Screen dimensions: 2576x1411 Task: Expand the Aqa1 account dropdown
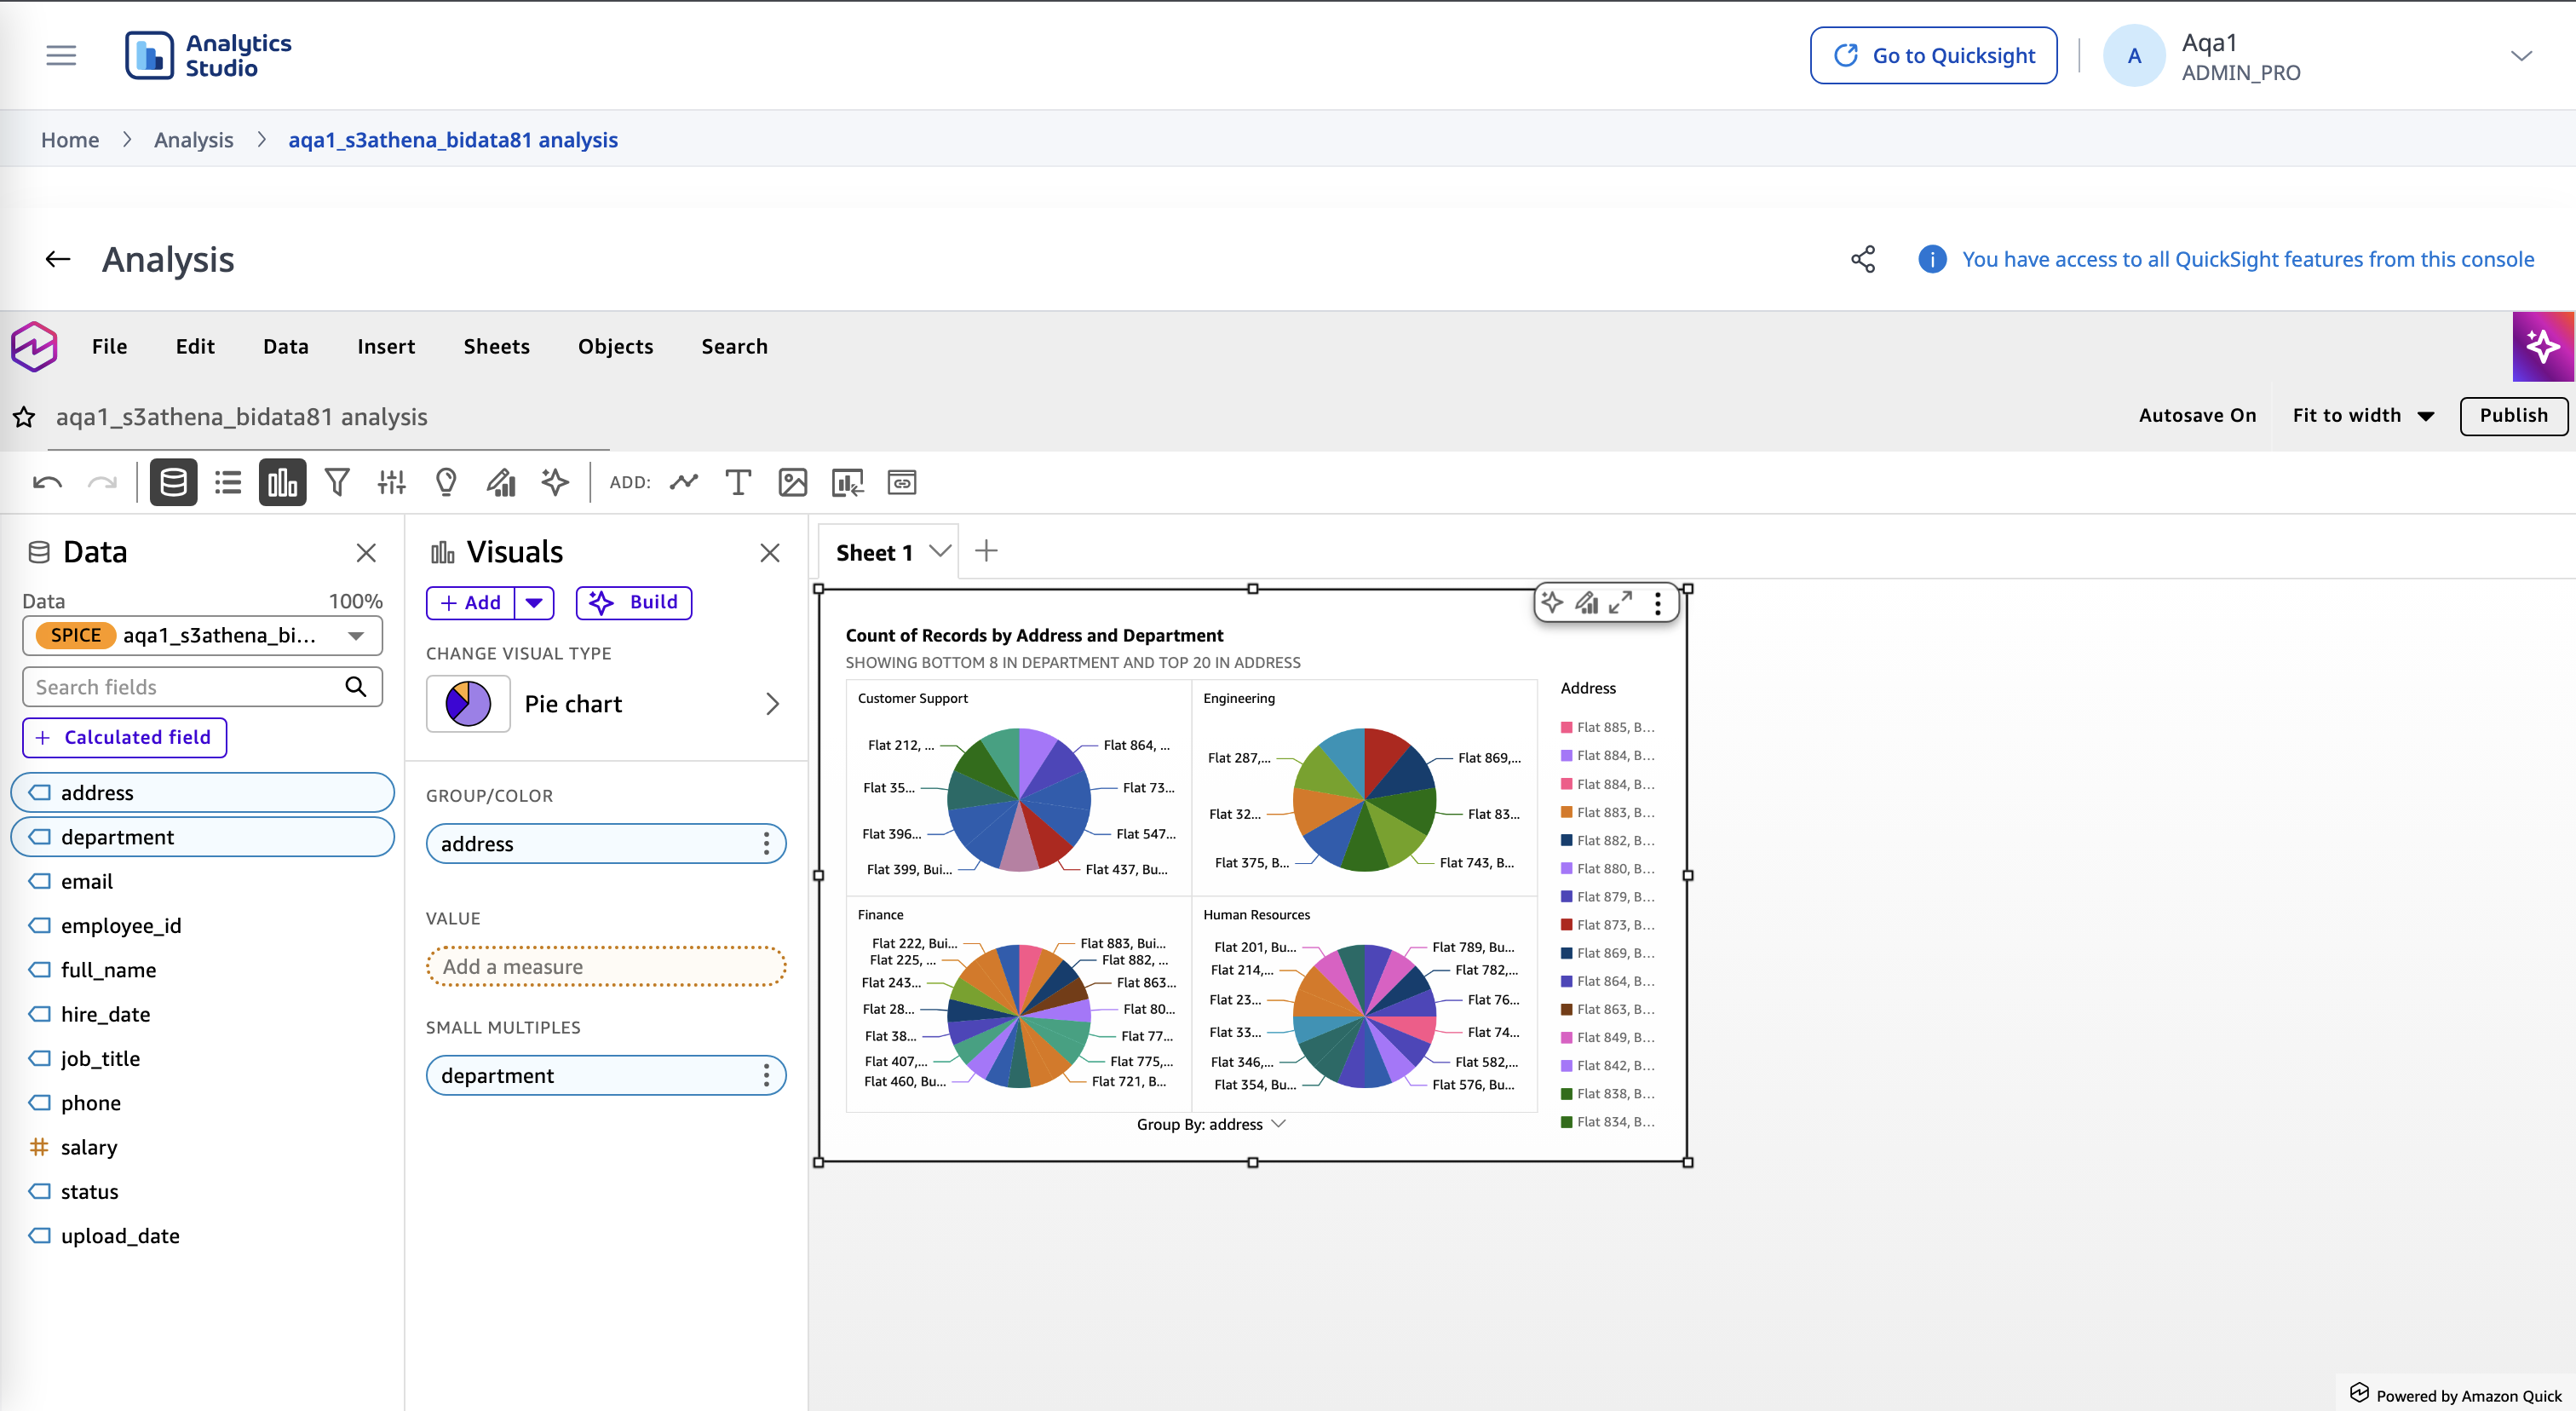(x=2521, y=56)
